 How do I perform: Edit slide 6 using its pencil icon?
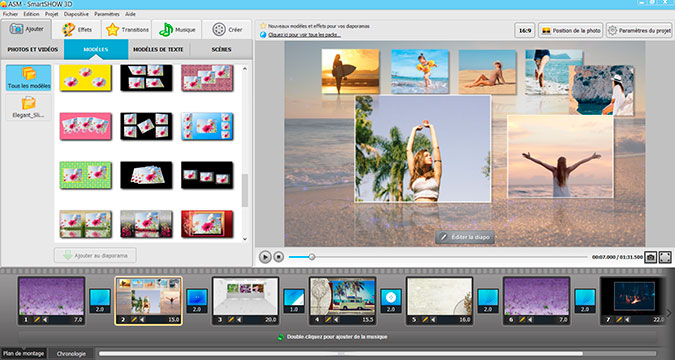(522, 320)
